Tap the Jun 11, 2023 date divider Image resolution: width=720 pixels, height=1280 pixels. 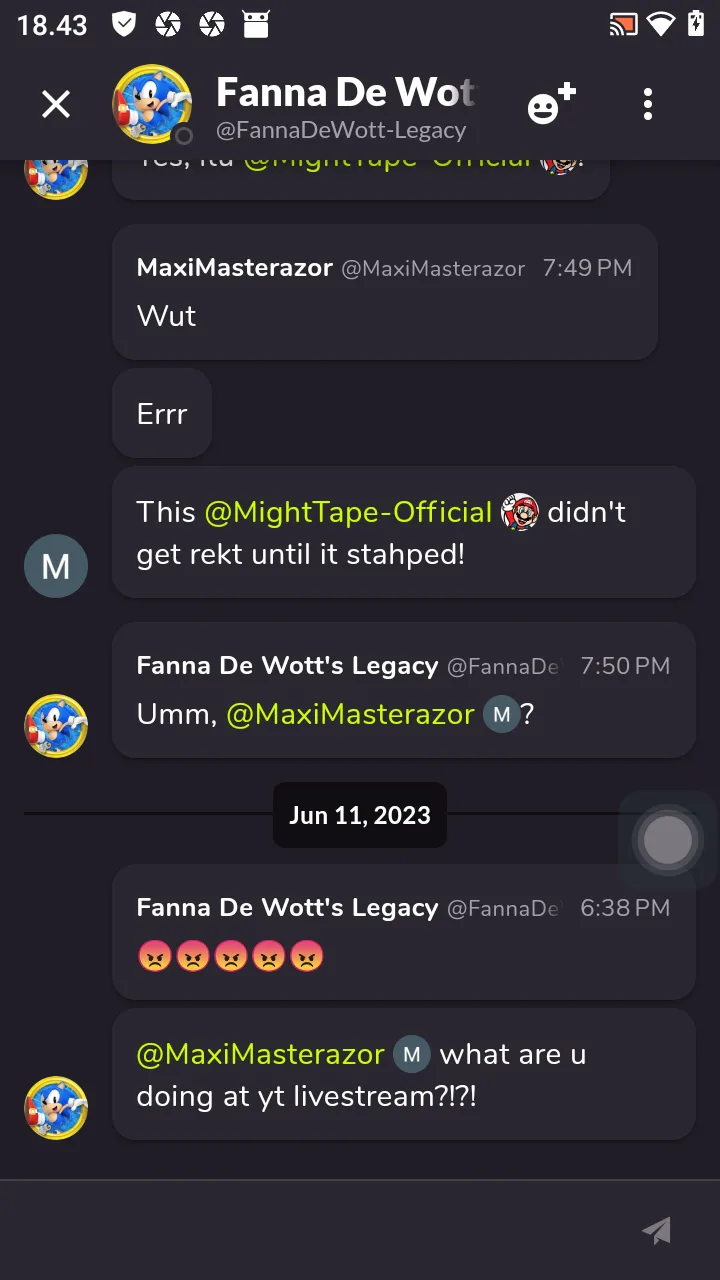(x=360, y=815)
